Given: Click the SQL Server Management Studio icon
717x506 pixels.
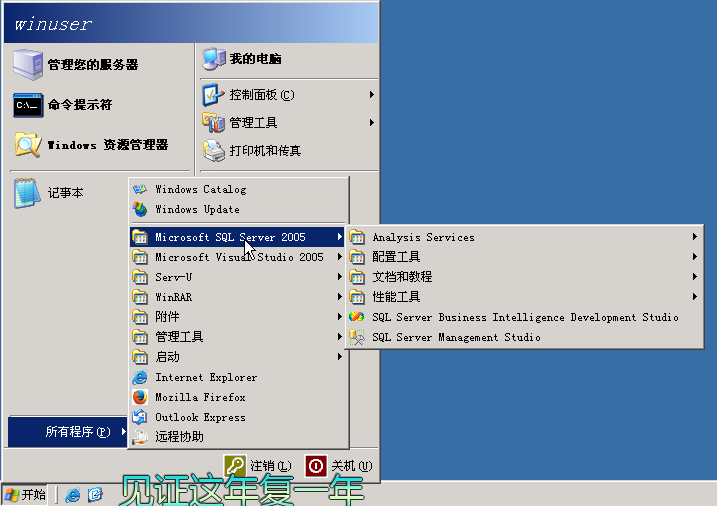Looking at the screenshot, I should tap(357, 337).
